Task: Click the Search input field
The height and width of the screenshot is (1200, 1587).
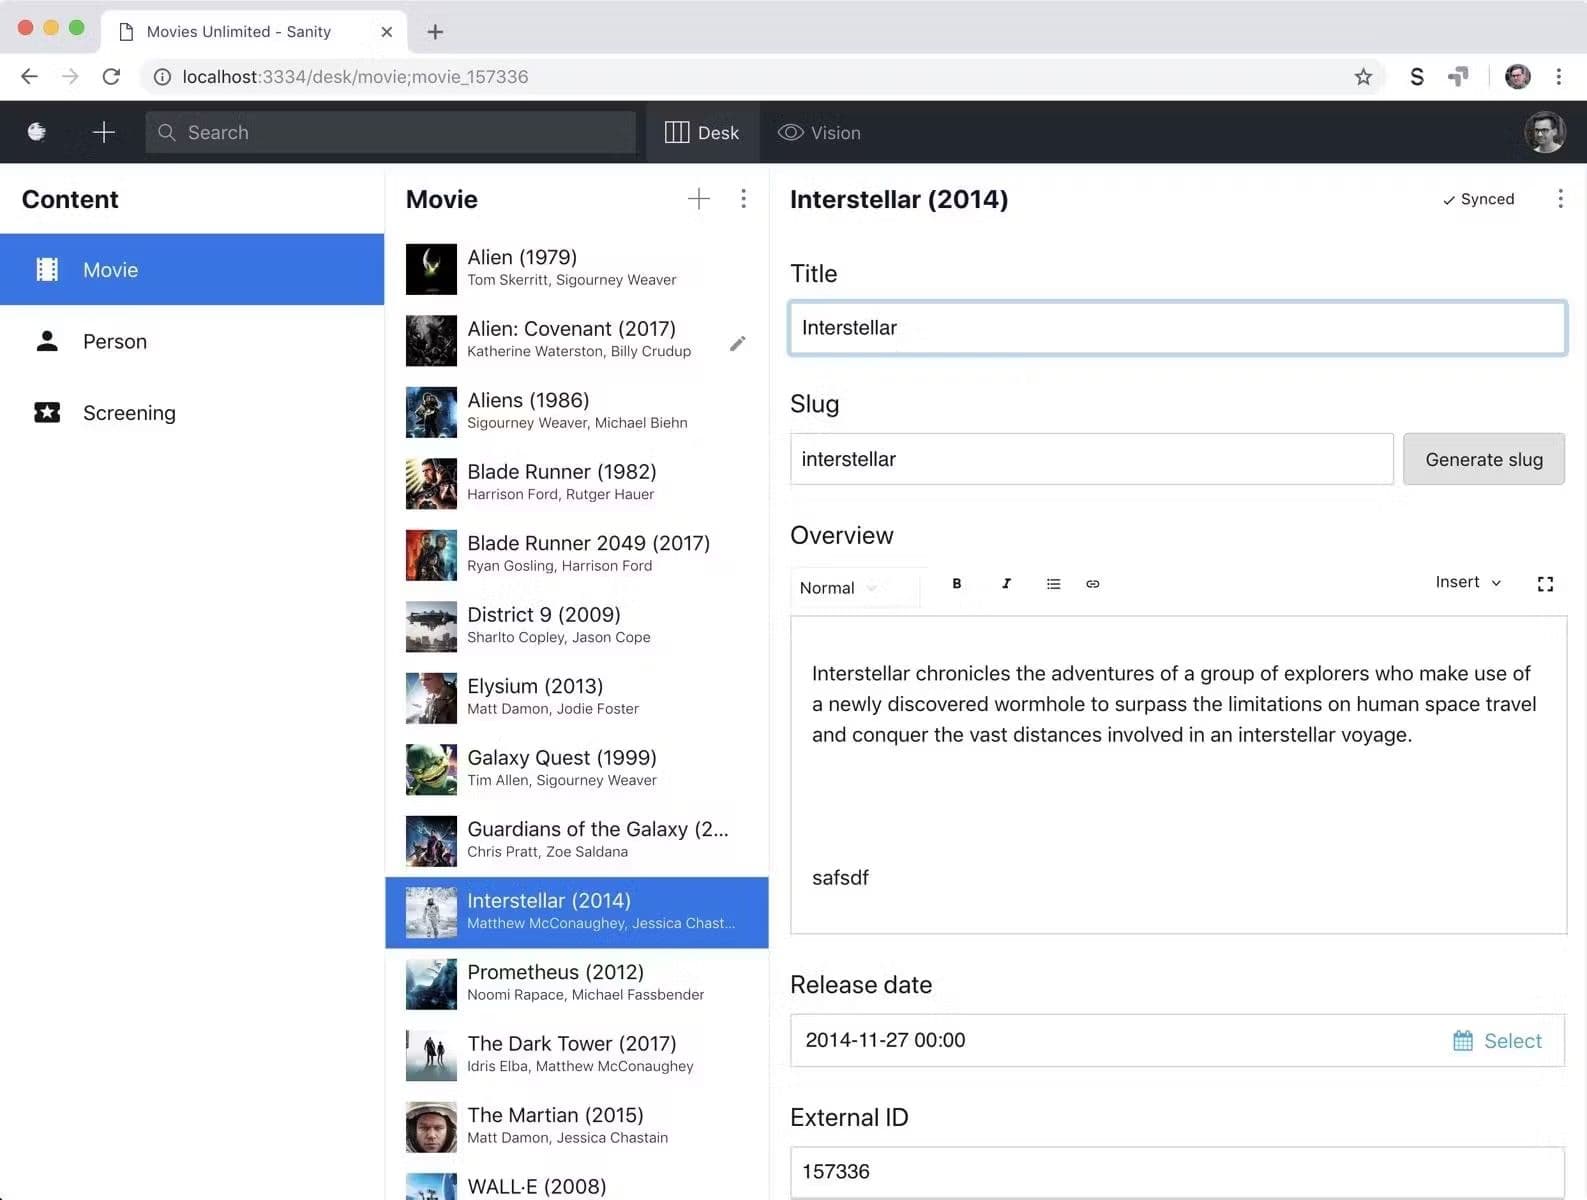Action: click(x=390, y=132)
